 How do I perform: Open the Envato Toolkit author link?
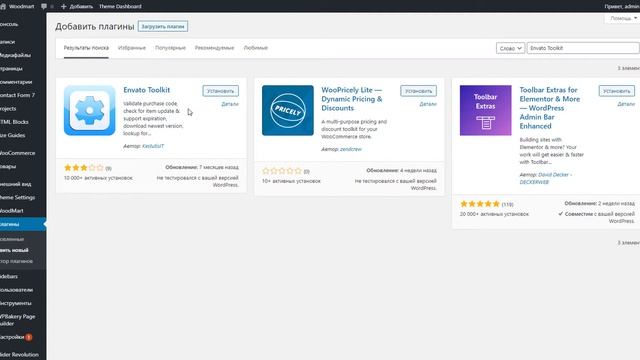click(153, 146)
